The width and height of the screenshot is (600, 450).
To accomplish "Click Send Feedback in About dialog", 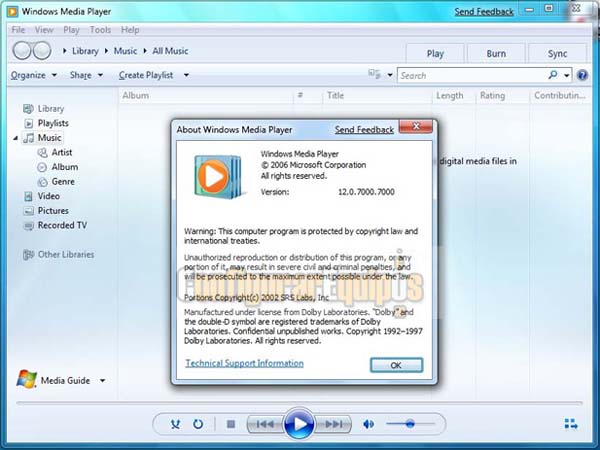I will pyautogui.click(x=364, y=130).
